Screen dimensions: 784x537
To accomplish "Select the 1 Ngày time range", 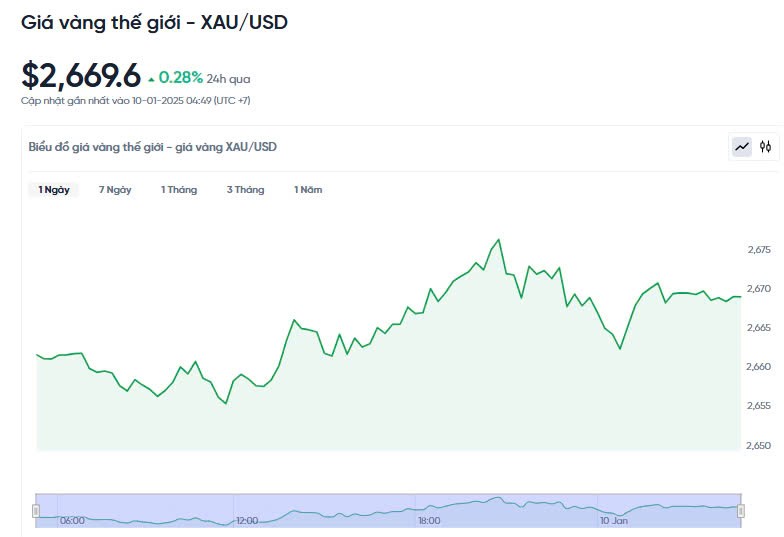I will [54, 190].
